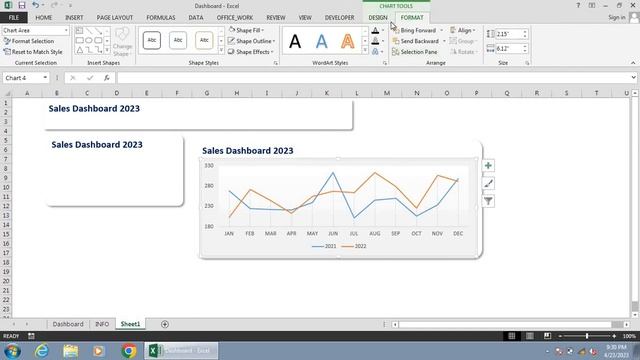
Task: Switch to the INSERT tab
Action: pos(74,18)
